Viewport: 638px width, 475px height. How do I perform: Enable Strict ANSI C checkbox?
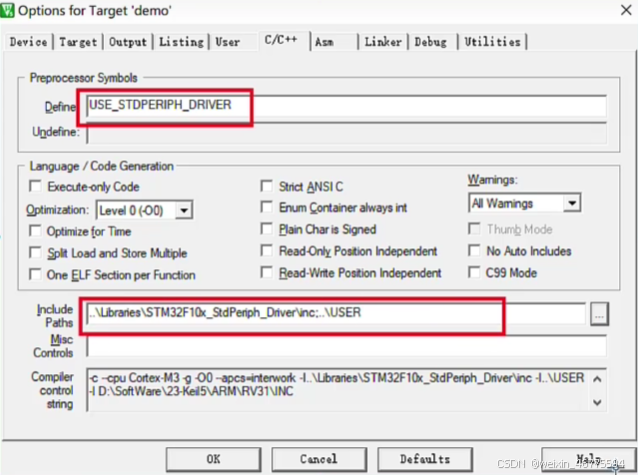(267, 186)
